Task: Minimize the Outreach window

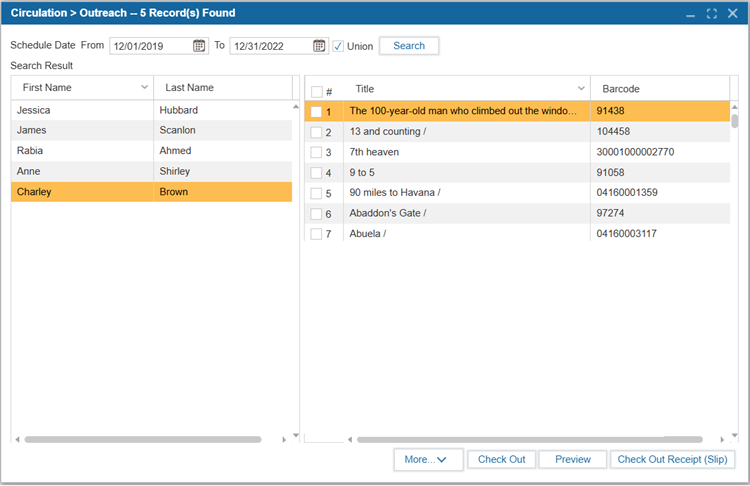Action: pos(690,14)
